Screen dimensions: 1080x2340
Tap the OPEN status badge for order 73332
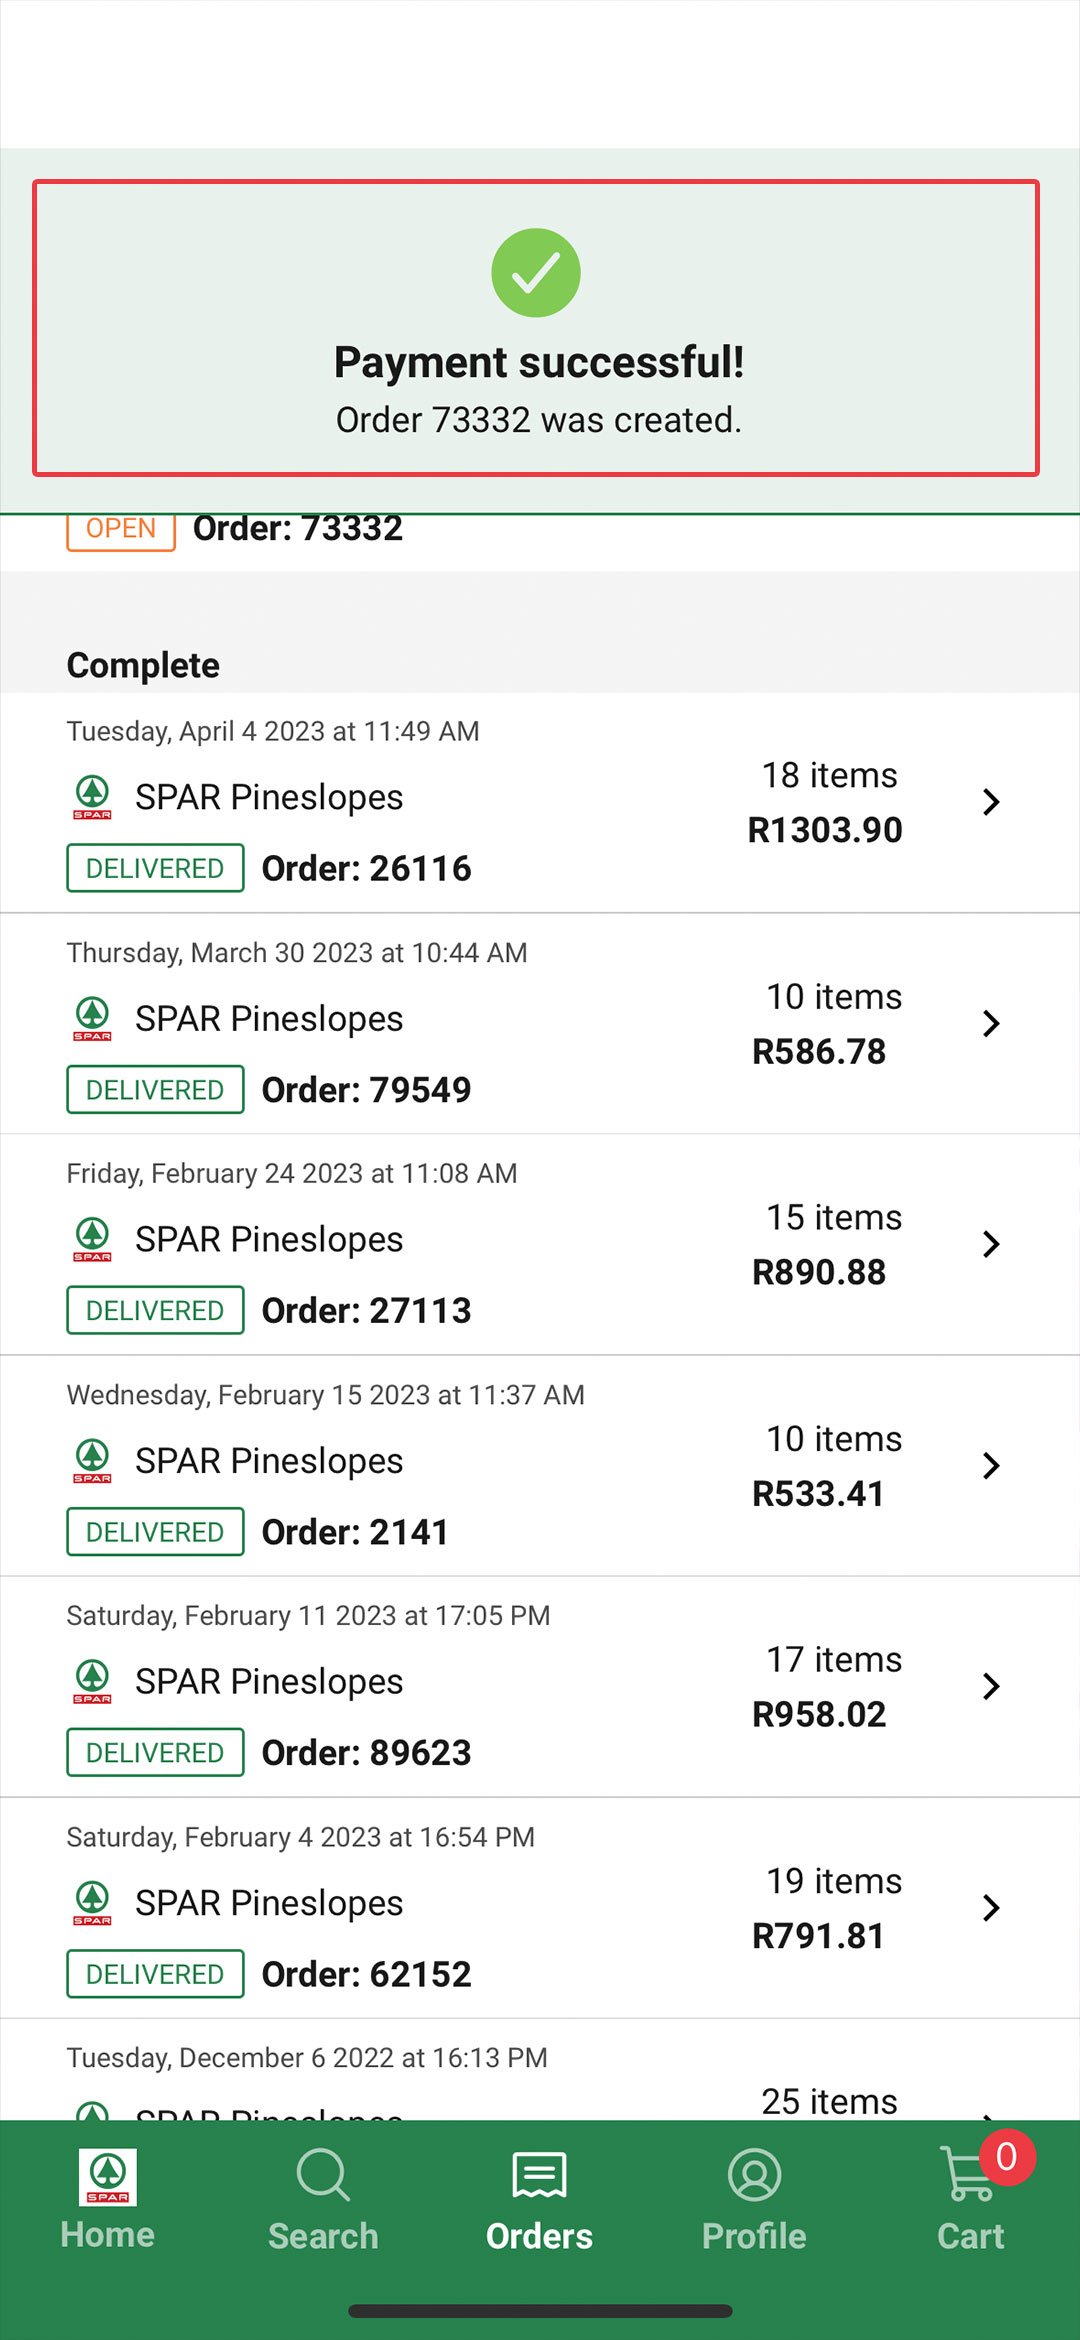[121, 530]
